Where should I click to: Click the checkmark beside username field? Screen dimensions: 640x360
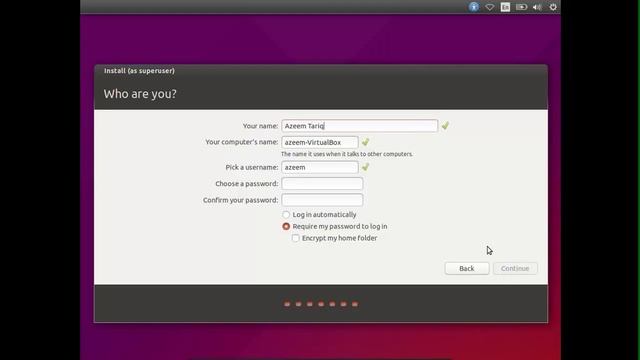366,167
